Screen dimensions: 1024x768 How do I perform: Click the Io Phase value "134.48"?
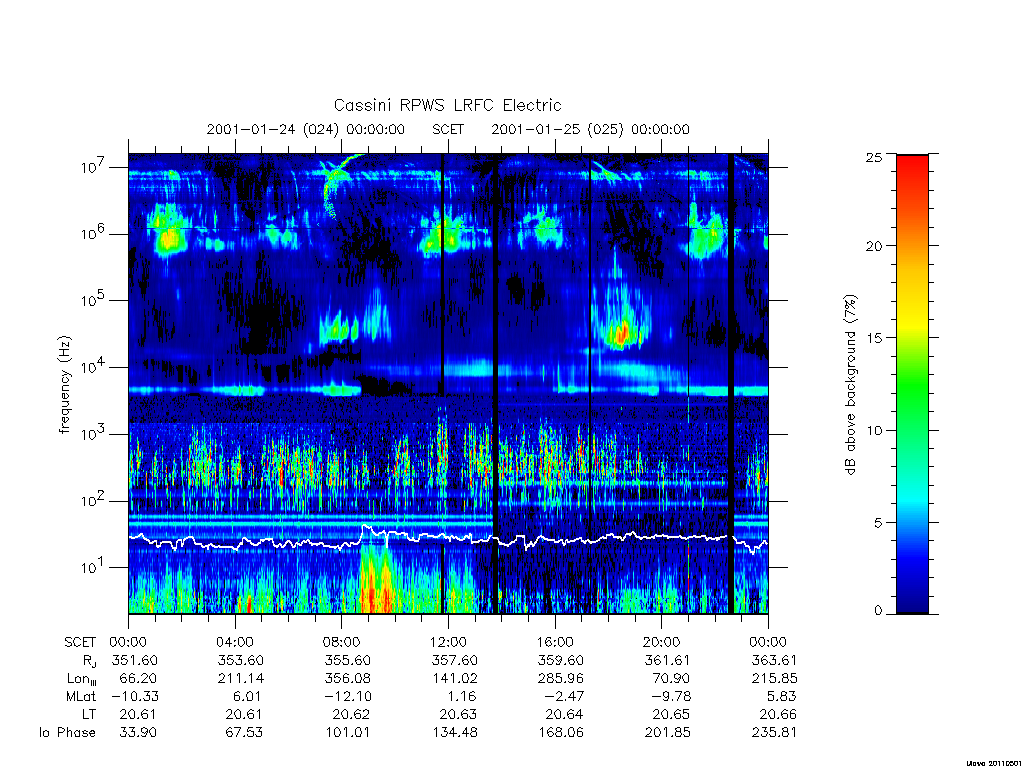(x=455, y=732)
